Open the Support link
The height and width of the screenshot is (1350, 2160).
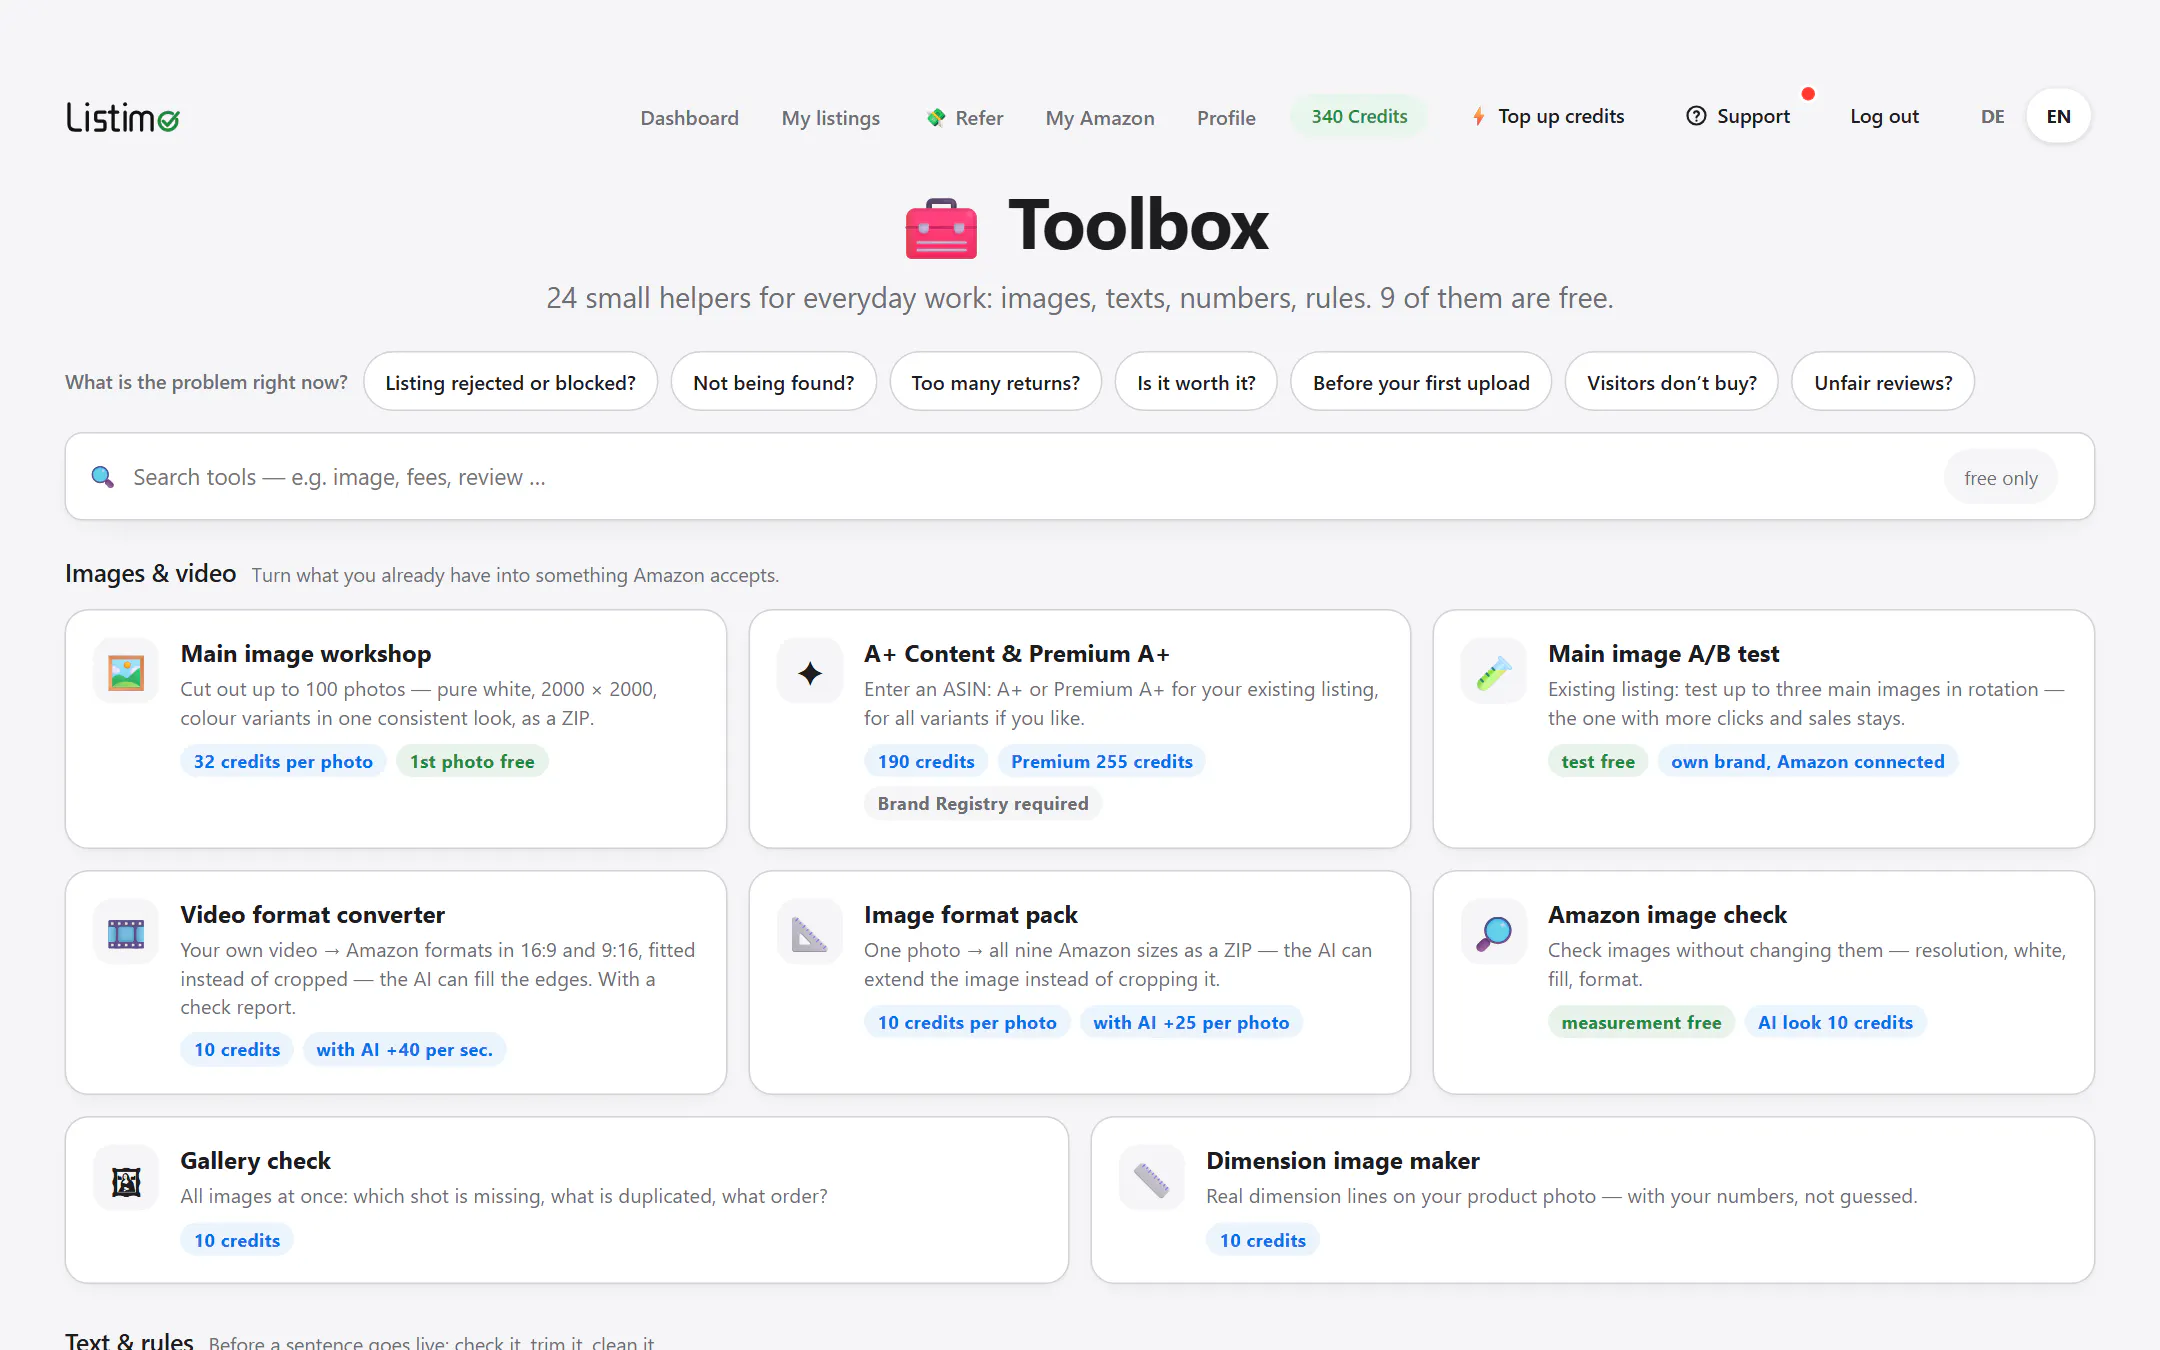tap(1739, 117)
